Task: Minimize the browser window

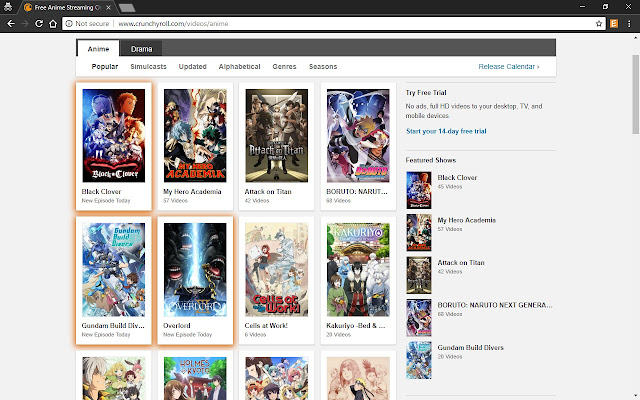Action: pyautogui.click(x=582, y=7)
